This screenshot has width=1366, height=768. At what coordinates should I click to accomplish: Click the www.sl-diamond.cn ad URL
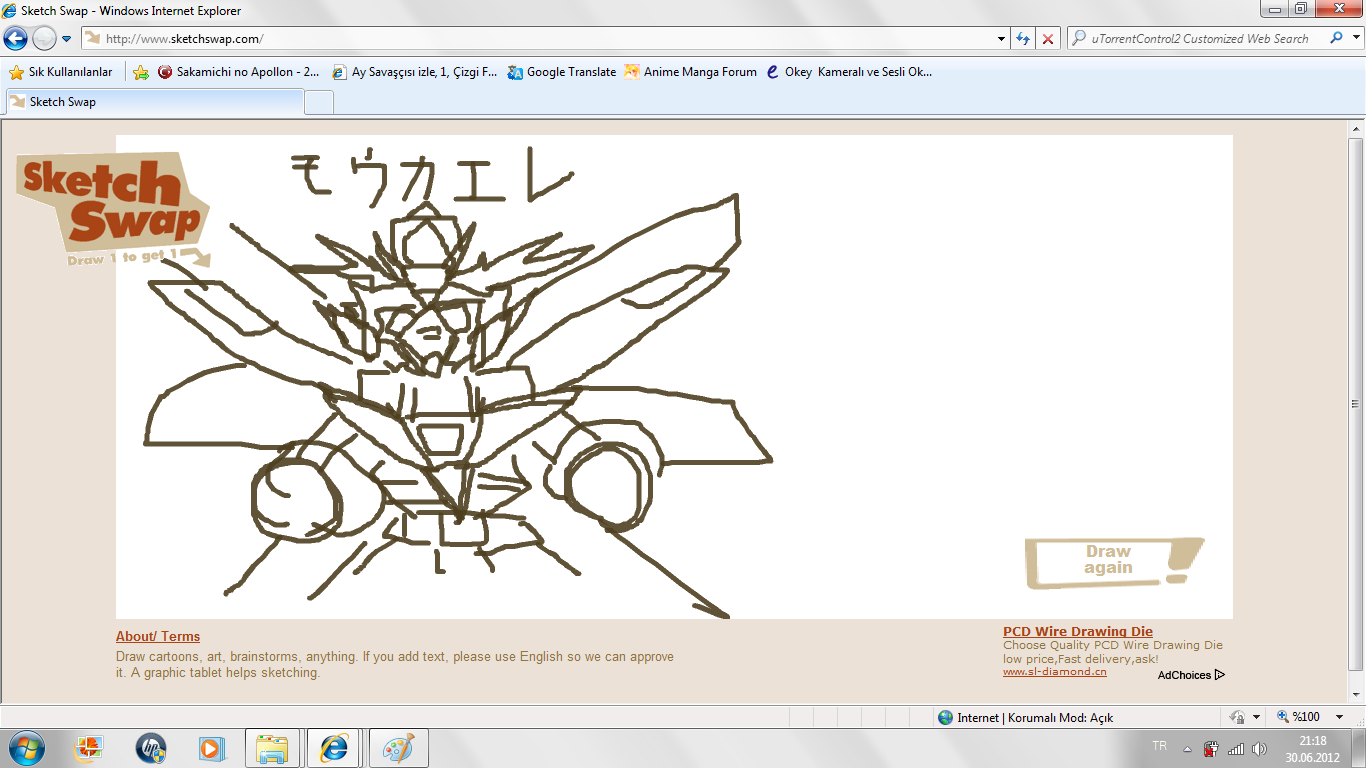[1055, 672]
